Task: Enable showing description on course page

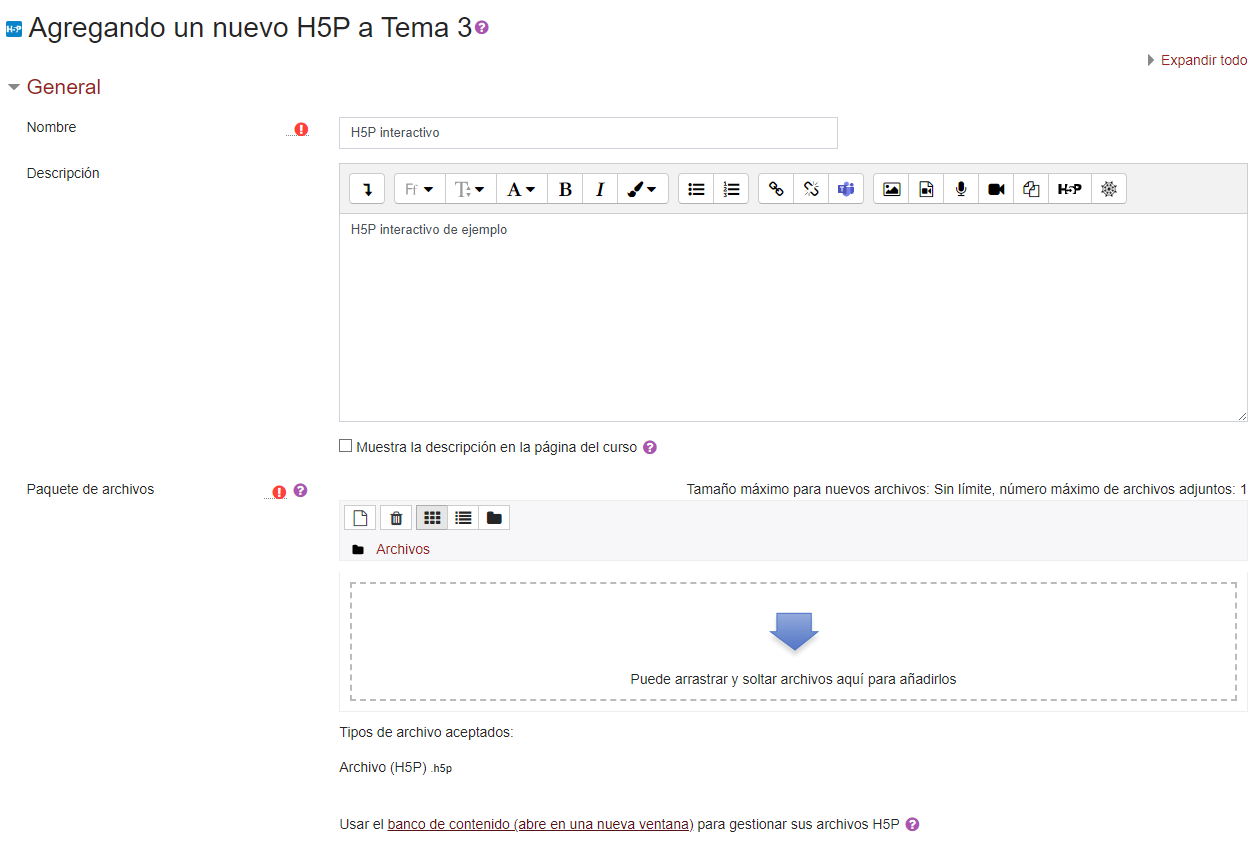Action: (x=346, y=446)
